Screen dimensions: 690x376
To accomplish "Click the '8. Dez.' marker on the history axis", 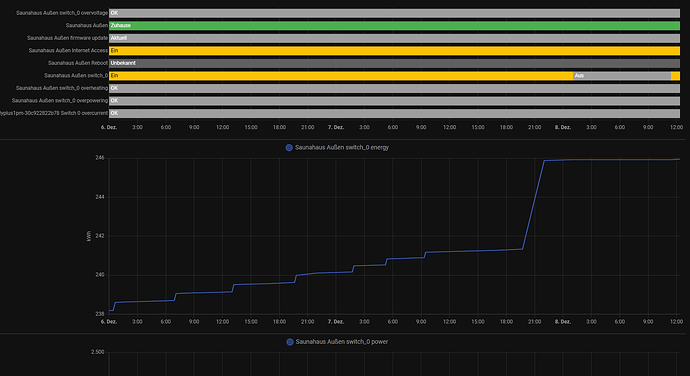I will click(563, 127).
